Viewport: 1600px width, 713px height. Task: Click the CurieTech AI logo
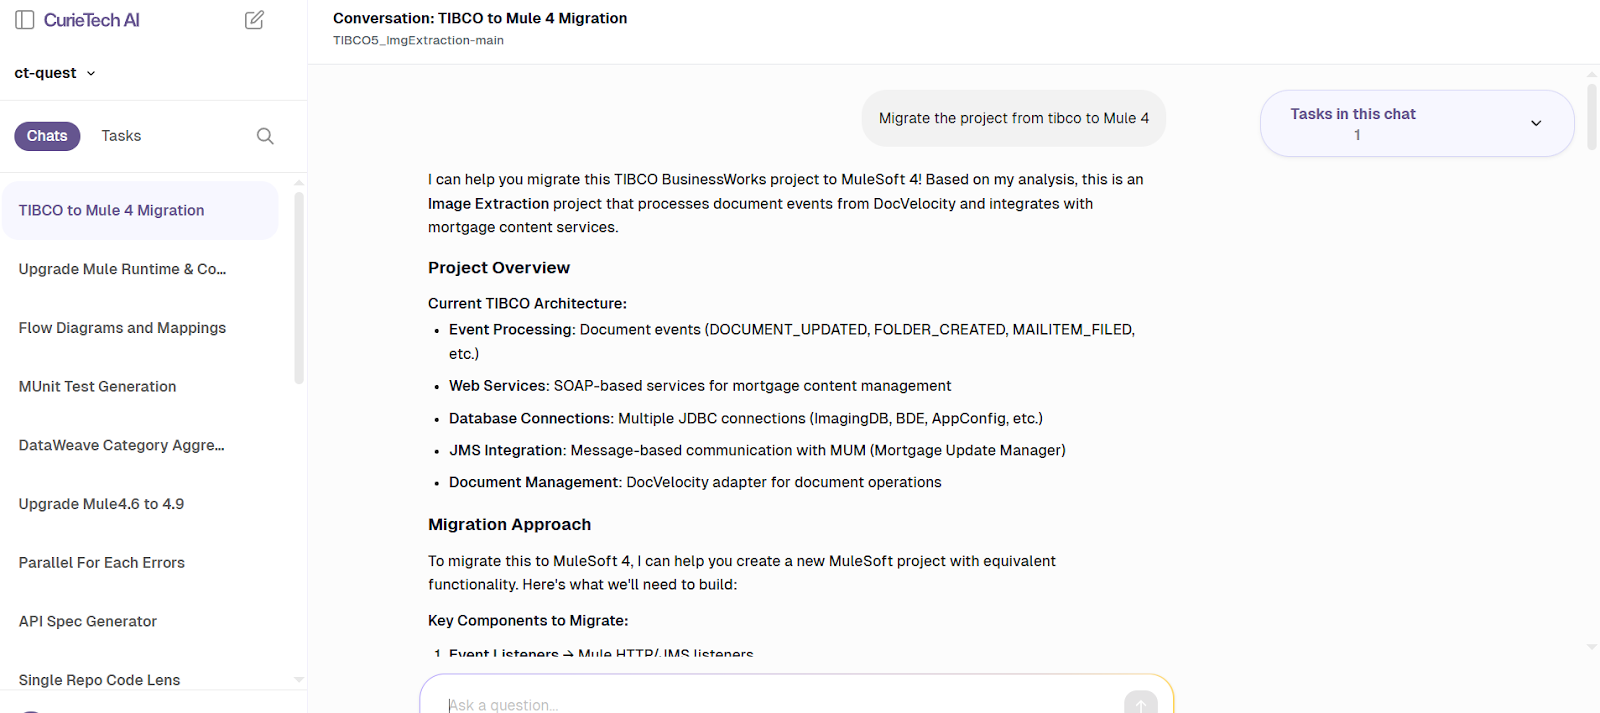90,18
